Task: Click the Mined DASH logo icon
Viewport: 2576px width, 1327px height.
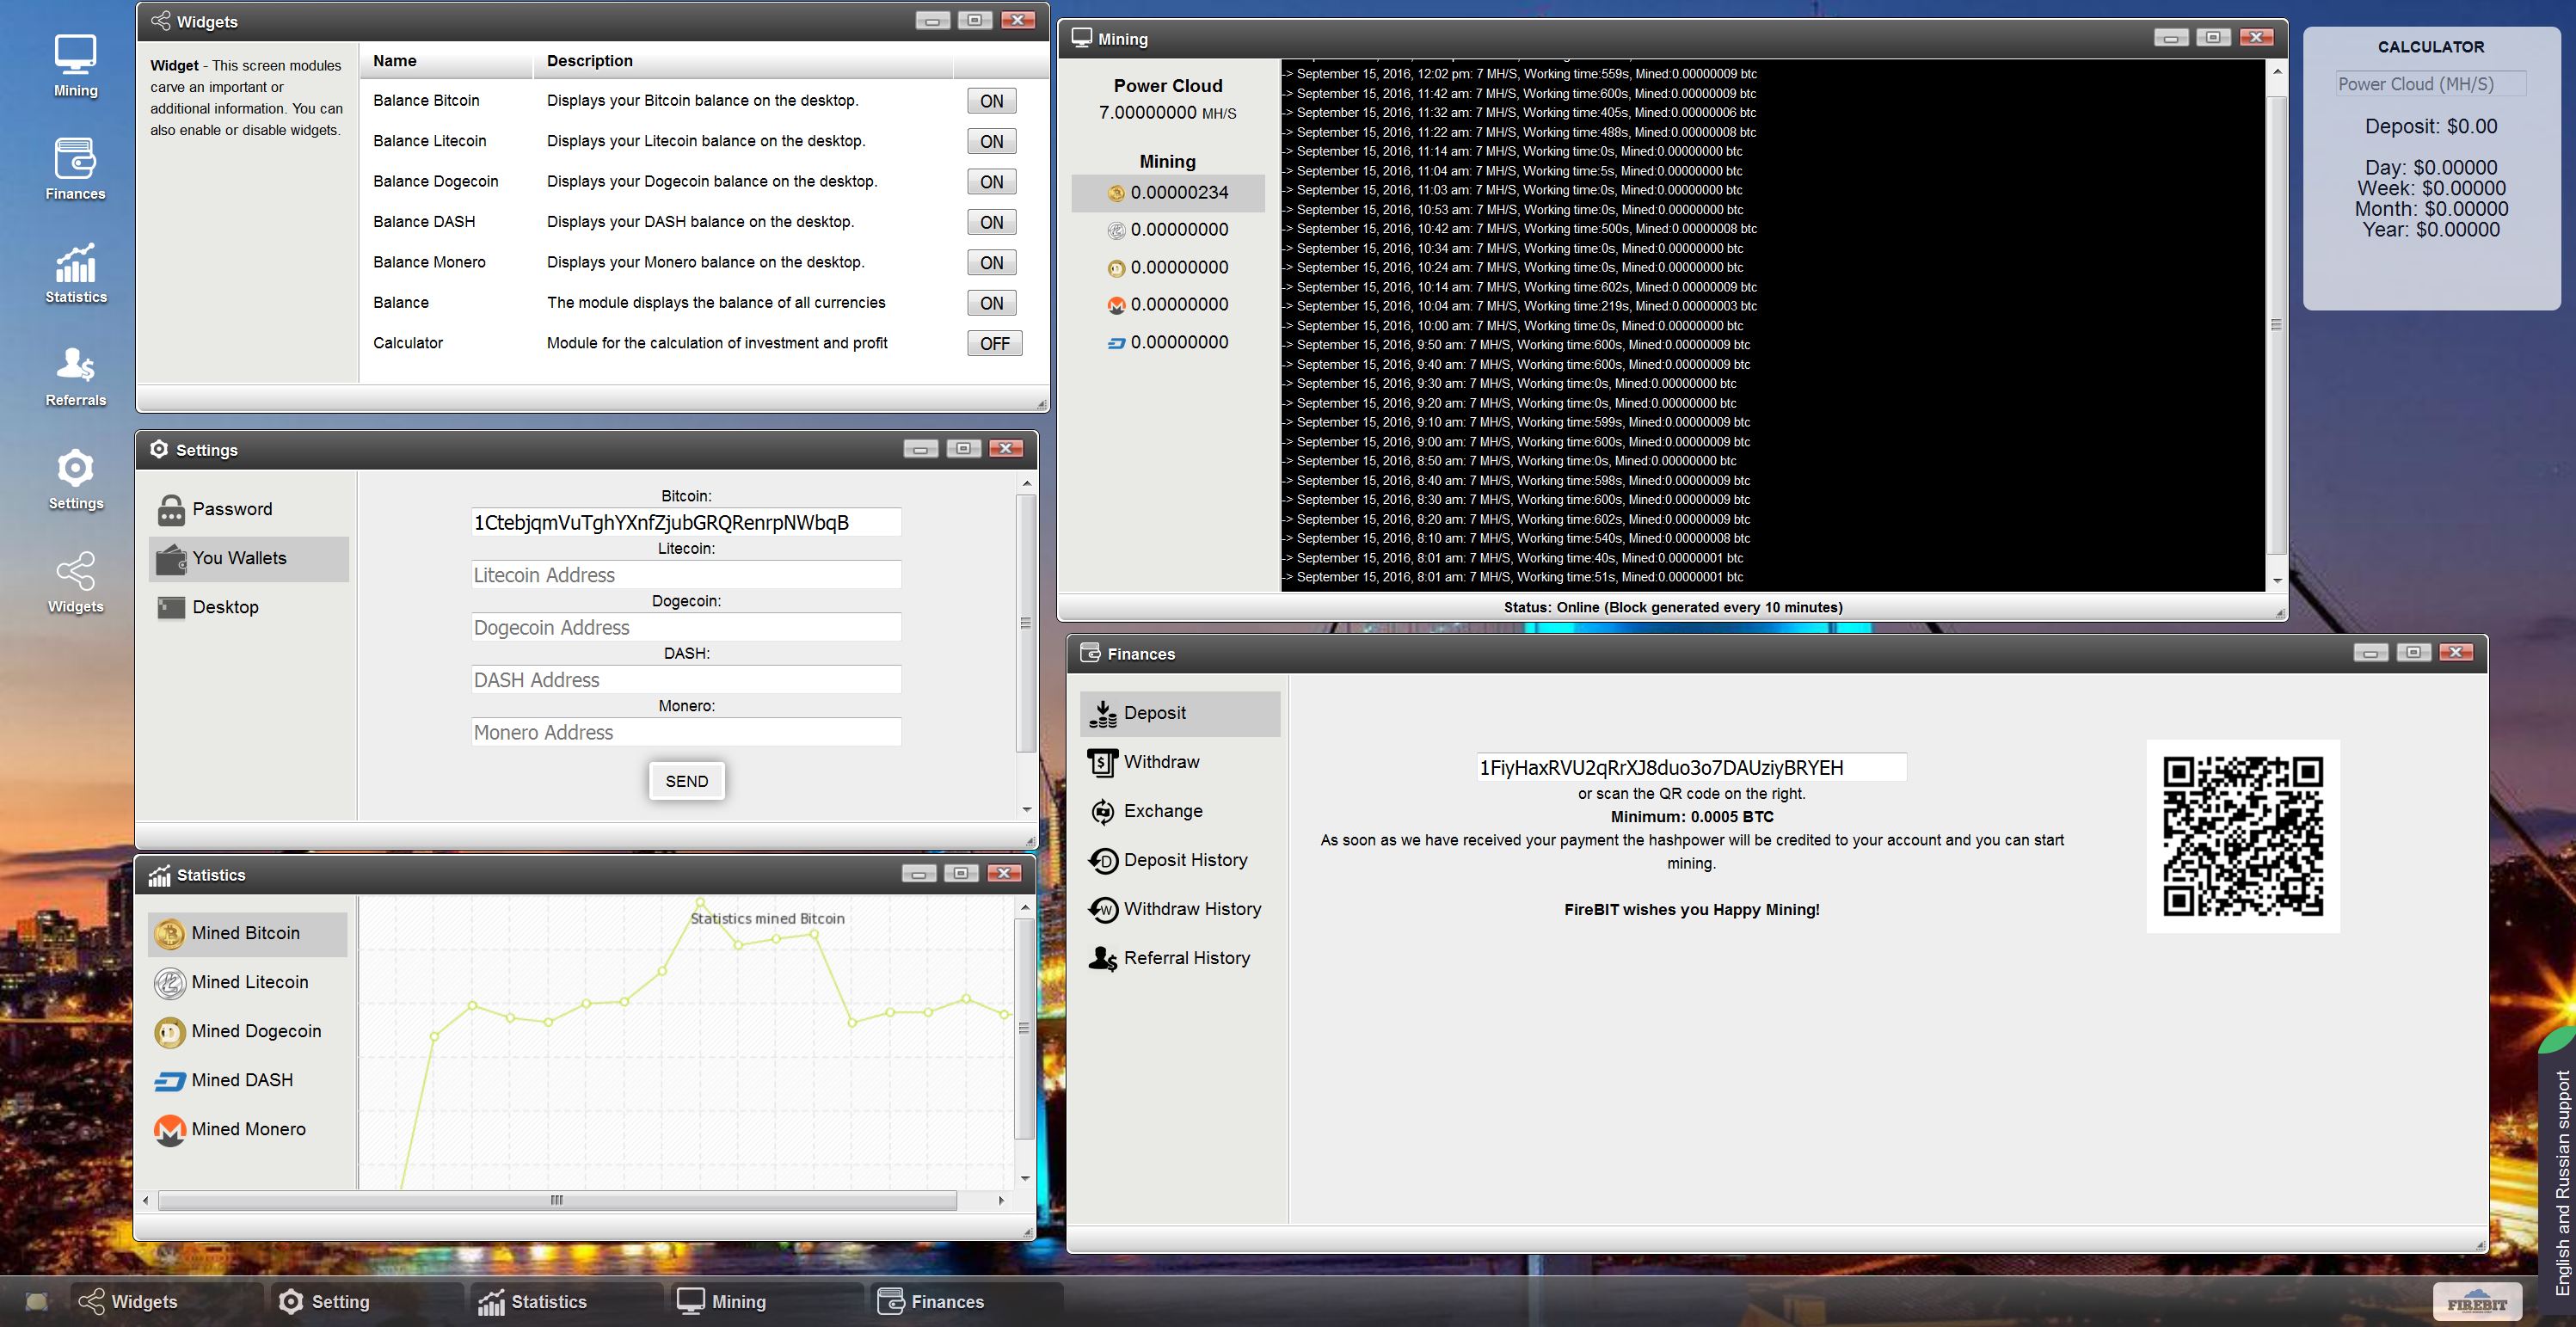Action: (169, 1081)
